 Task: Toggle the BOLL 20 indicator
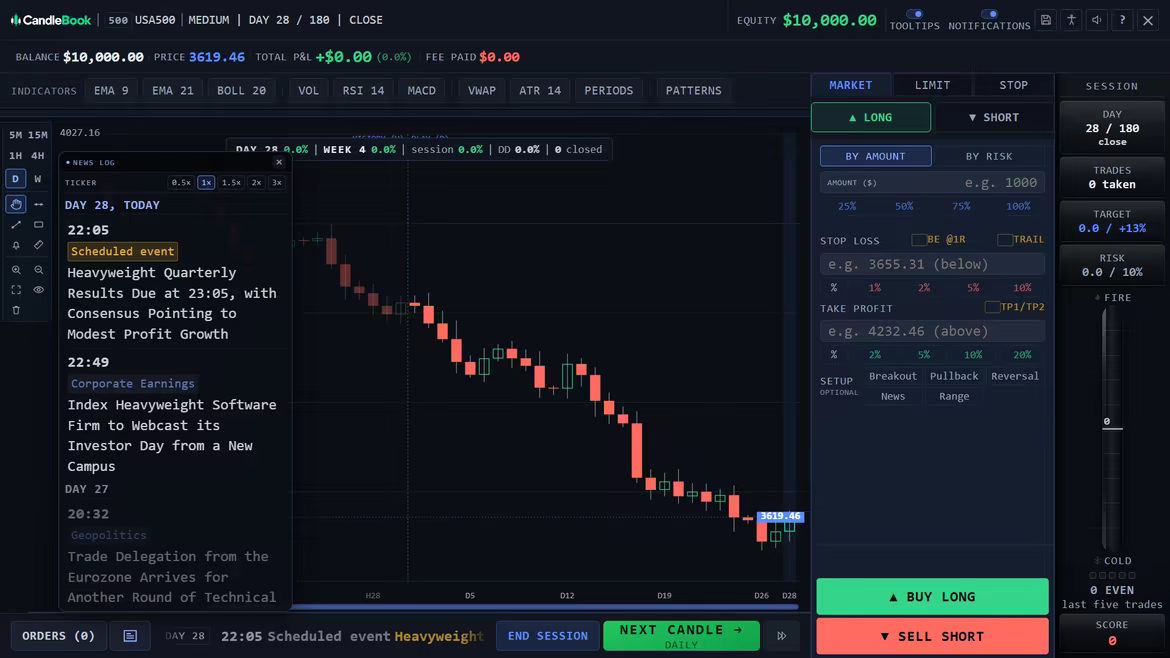click(241, 90)
